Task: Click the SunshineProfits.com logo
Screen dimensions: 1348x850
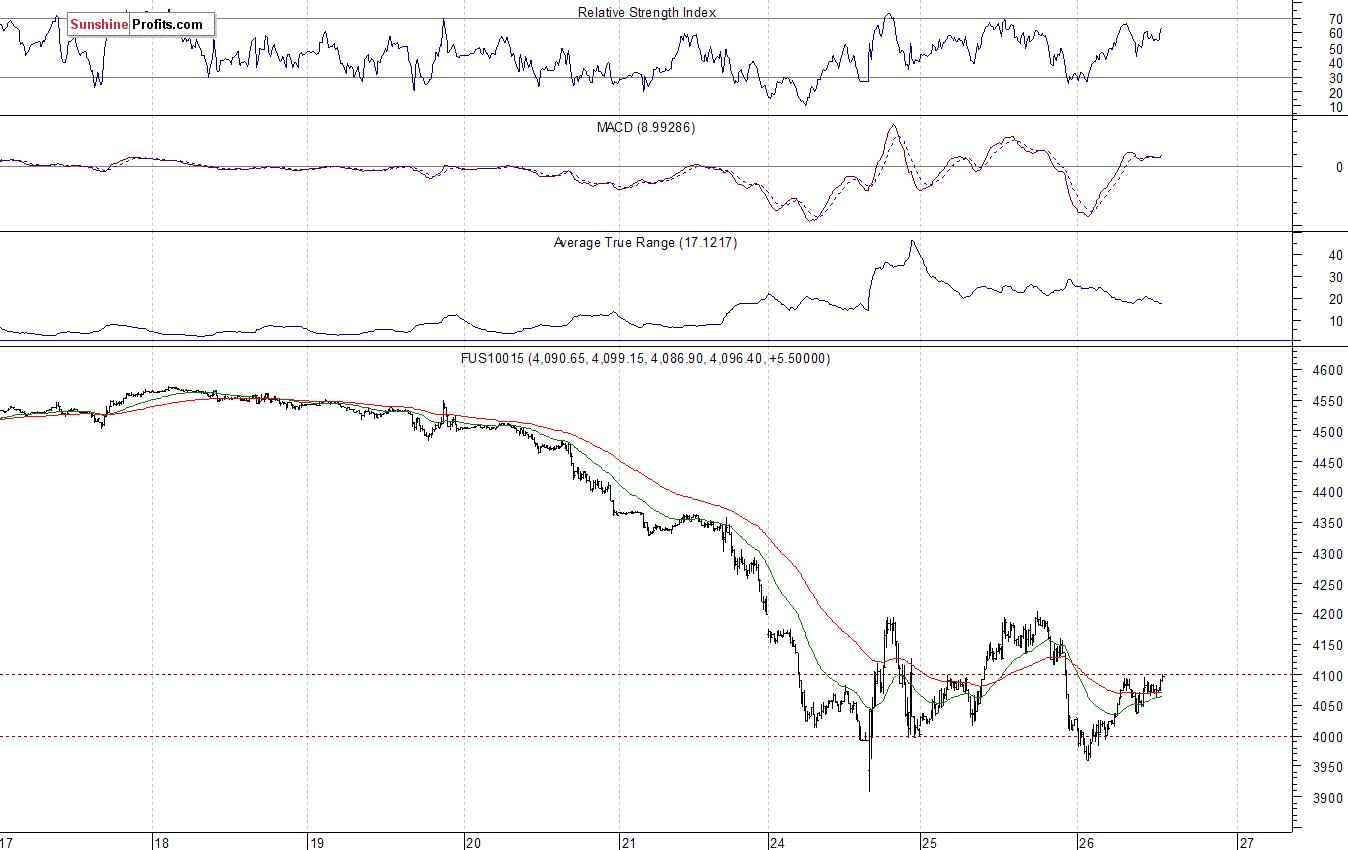Action: point(141,24)
